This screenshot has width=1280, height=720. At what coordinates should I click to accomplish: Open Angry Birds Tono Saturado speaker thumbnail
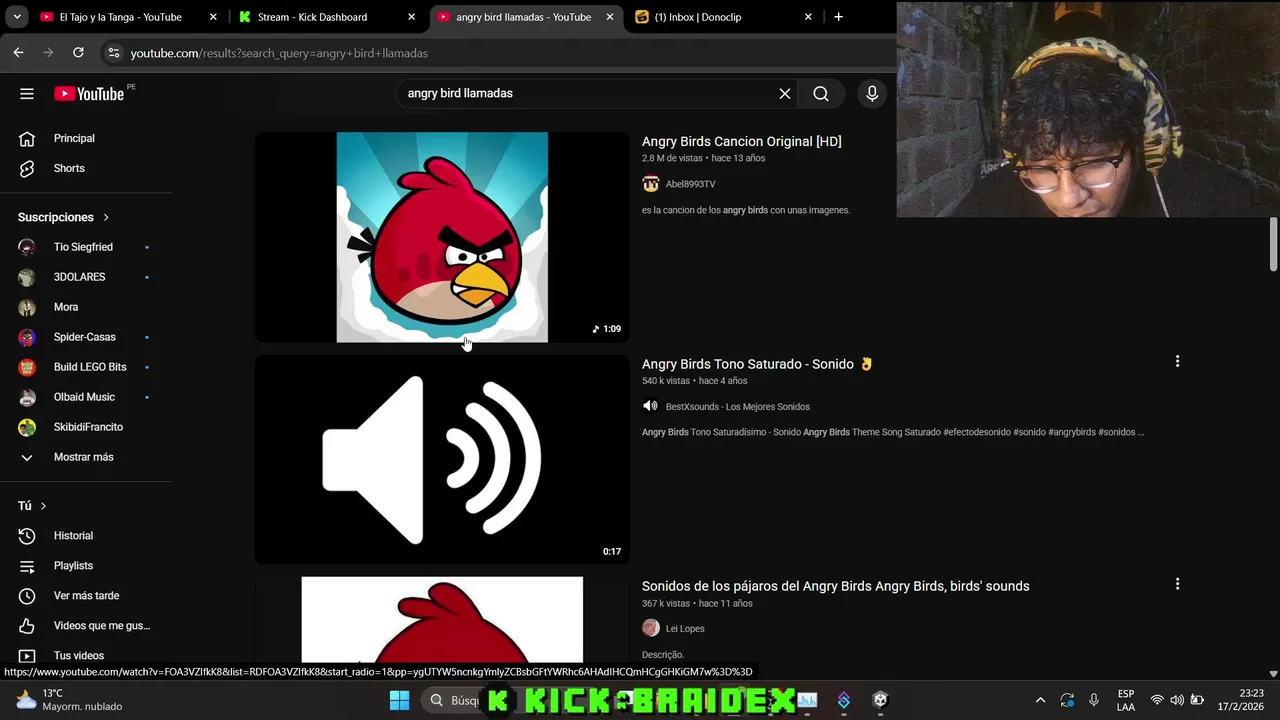coord(442,460)
